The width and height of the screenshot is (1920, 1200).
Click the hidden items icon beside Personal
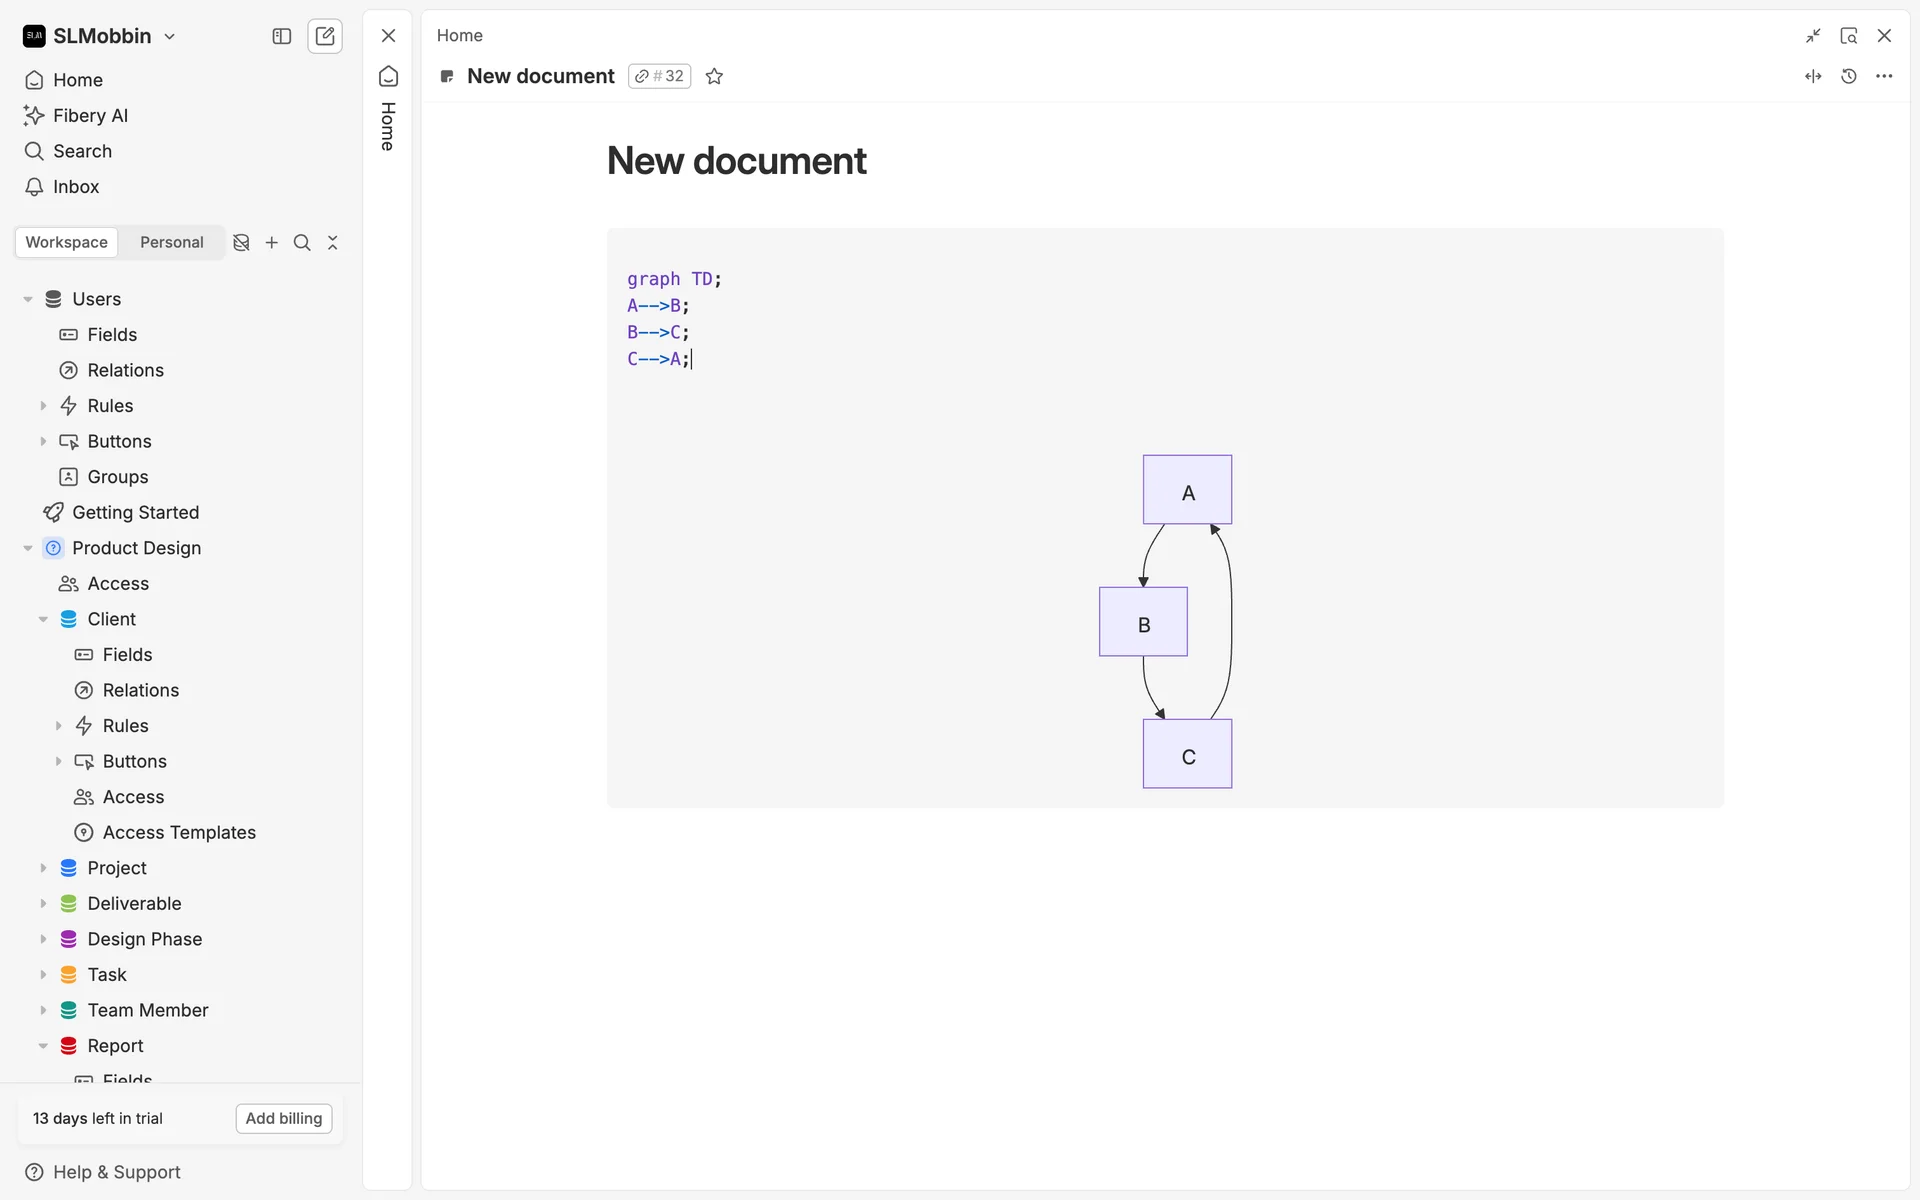point(241,242)
